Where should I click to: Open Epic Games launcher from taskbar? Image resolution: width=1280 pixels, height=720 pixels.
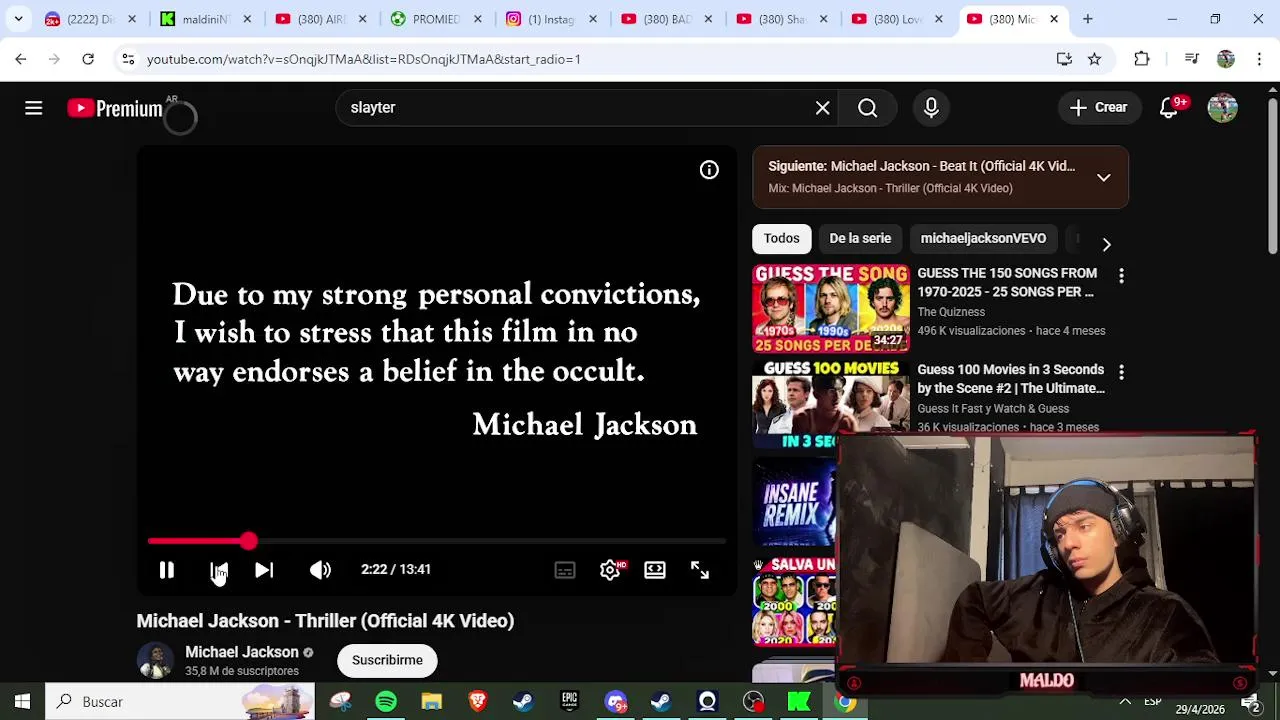(x=569, y=702)
